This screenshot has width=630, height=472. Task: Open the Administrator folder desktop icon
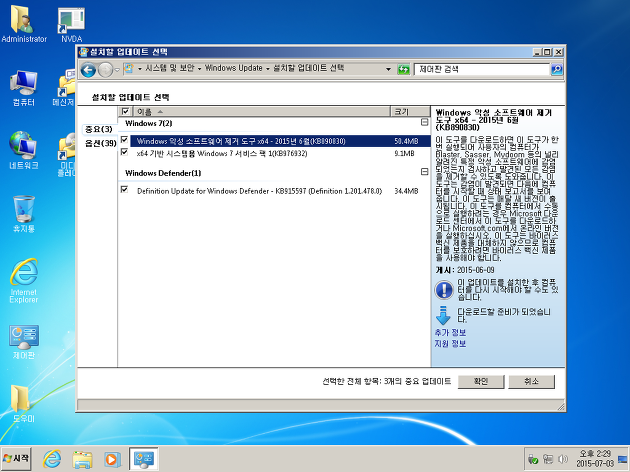23,23
